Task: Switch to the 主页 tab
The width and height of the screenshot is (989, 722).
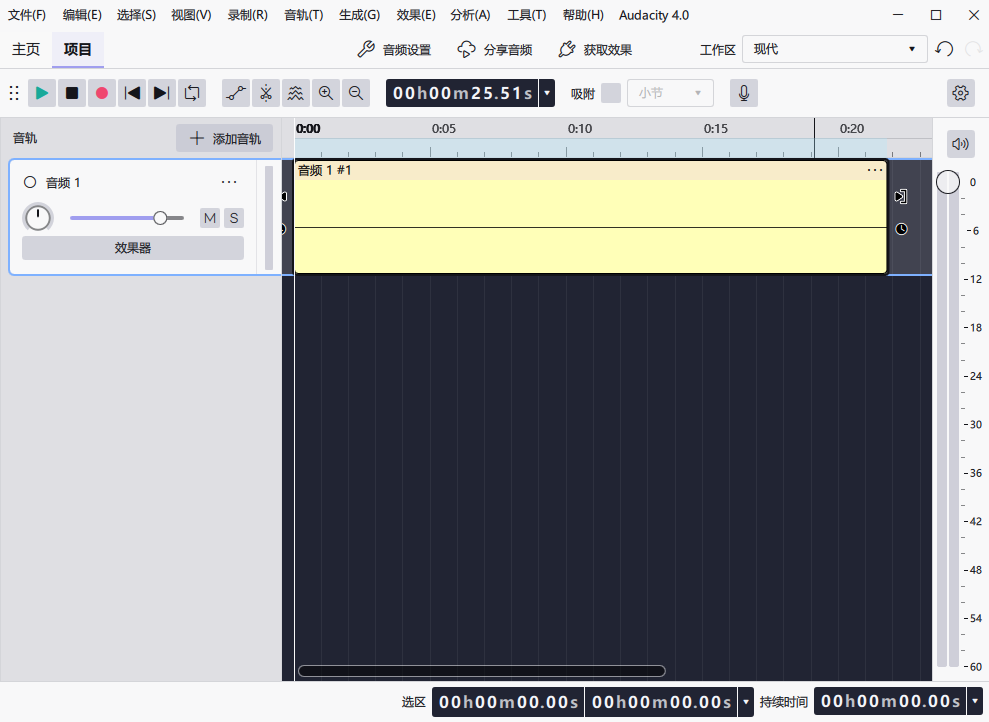Action: (26, 49)
